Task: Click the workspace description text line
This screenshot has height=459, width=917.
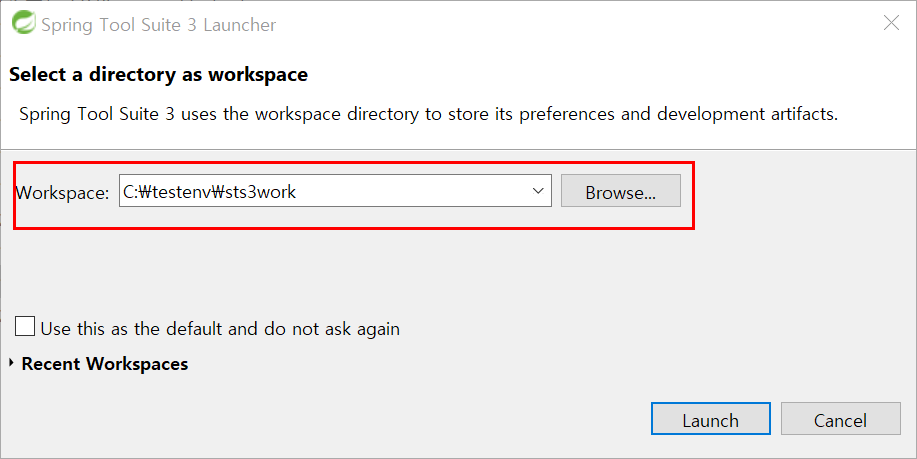Action: tap(428, 113)
